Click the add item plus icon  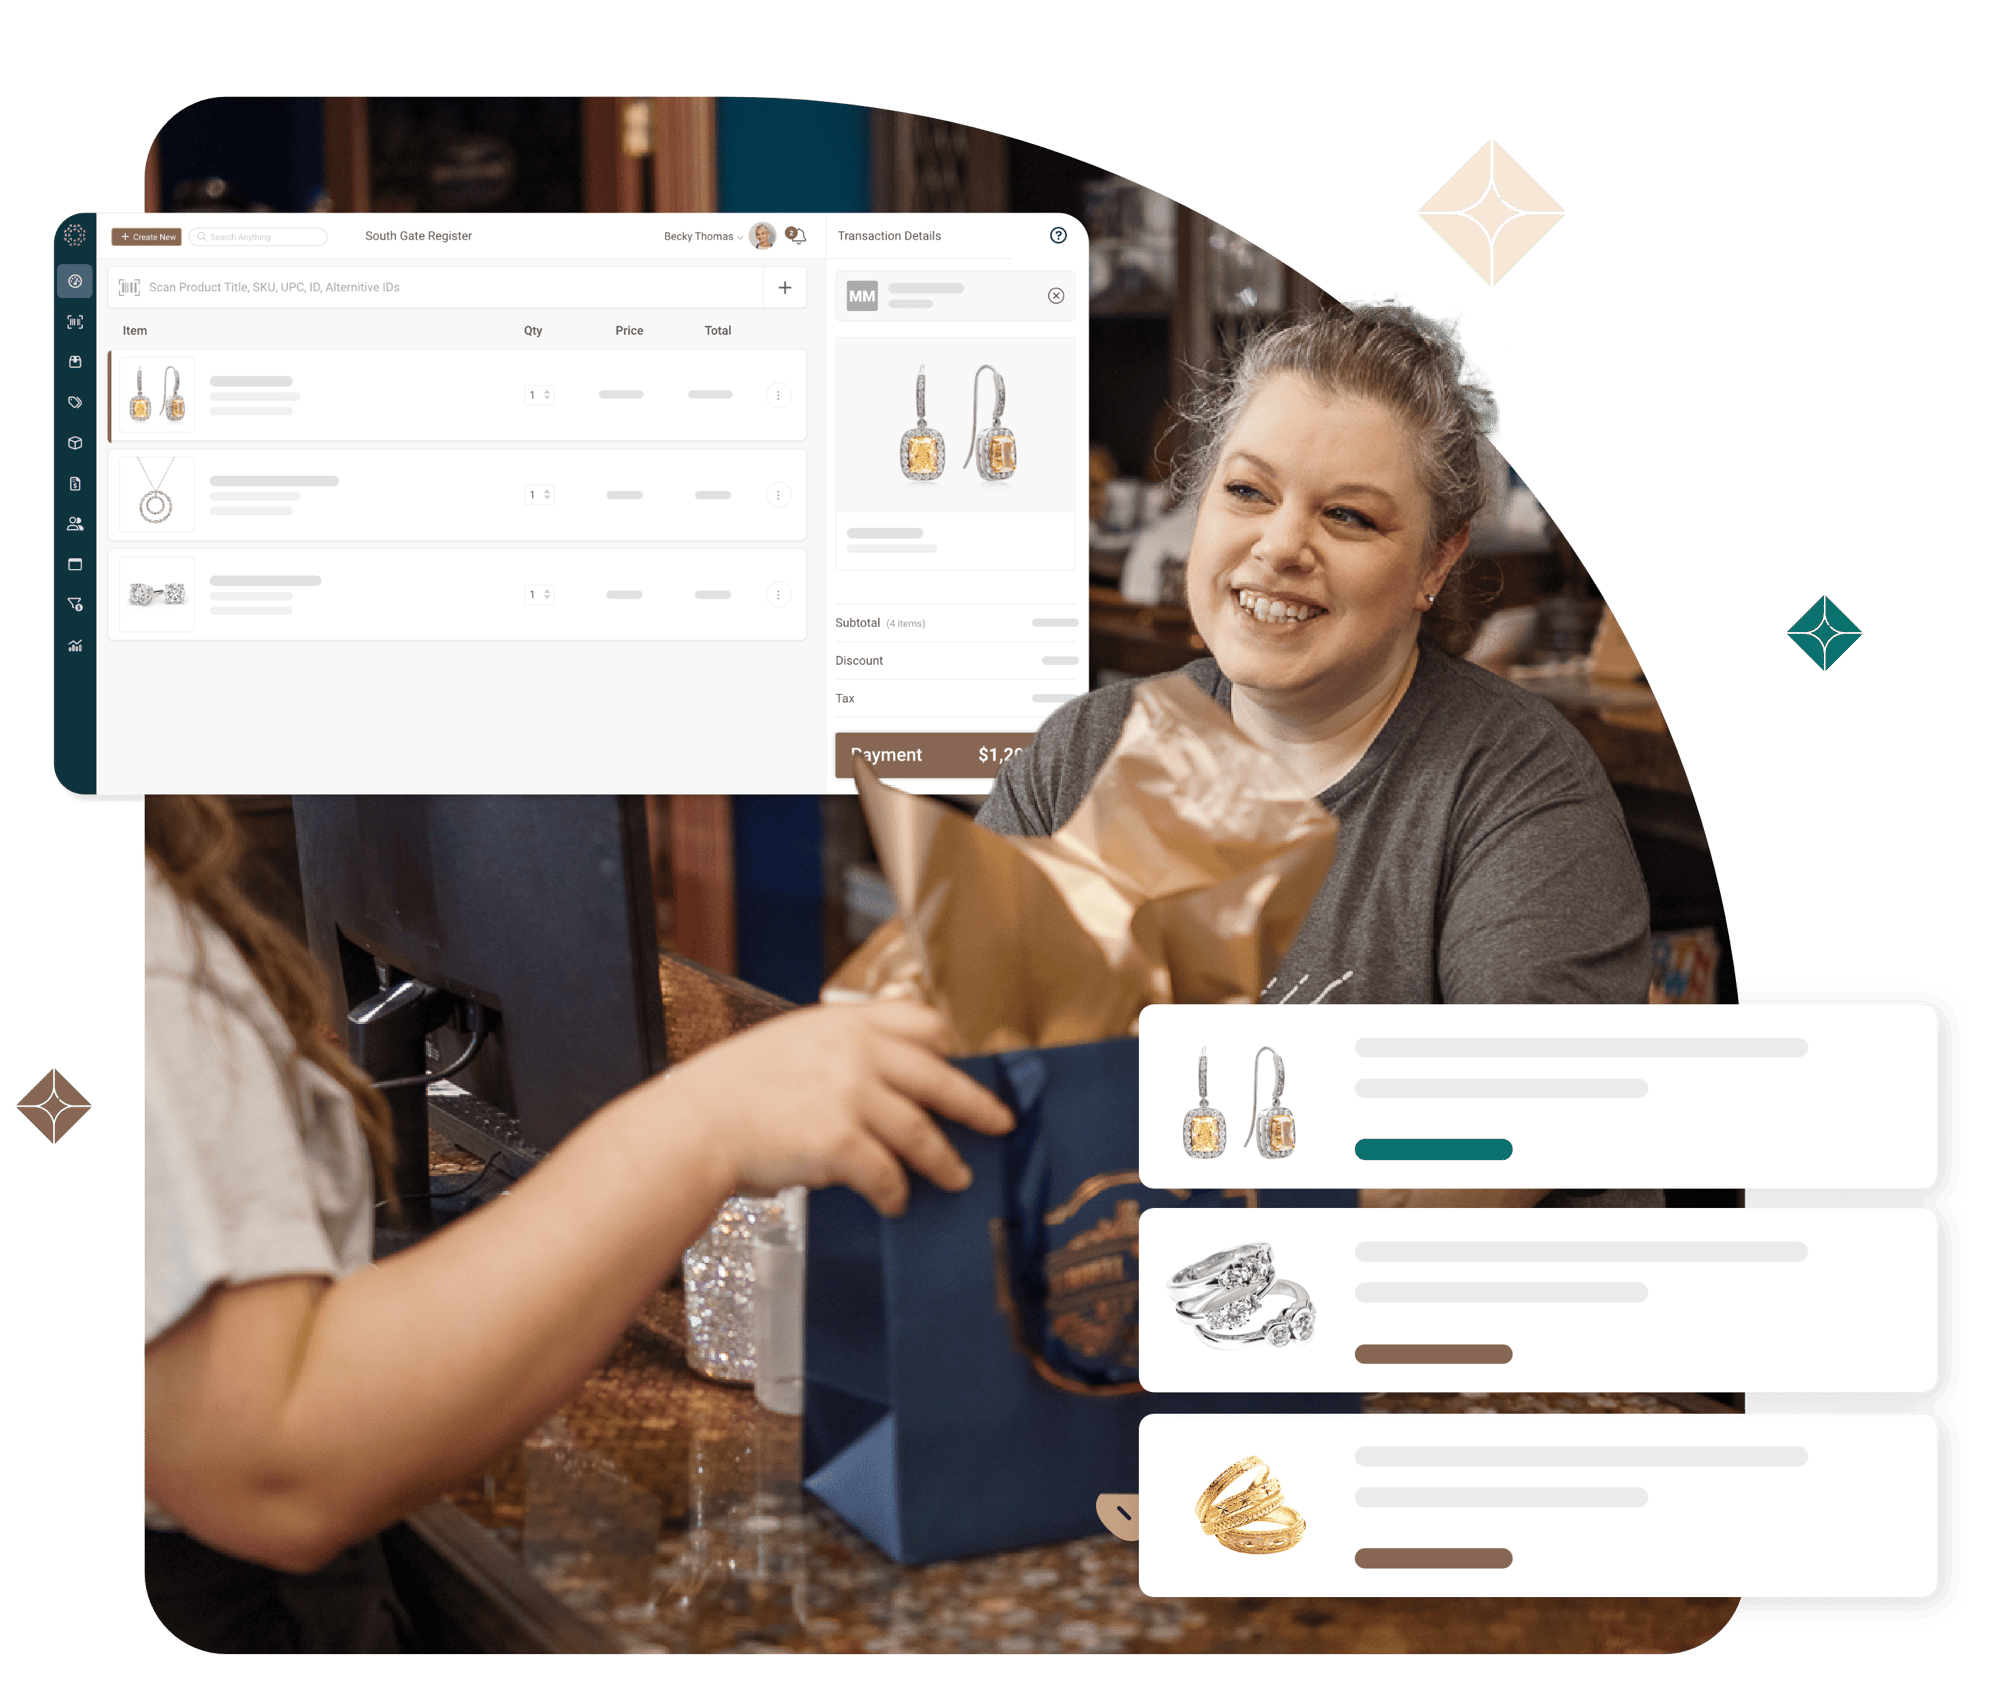782,289
